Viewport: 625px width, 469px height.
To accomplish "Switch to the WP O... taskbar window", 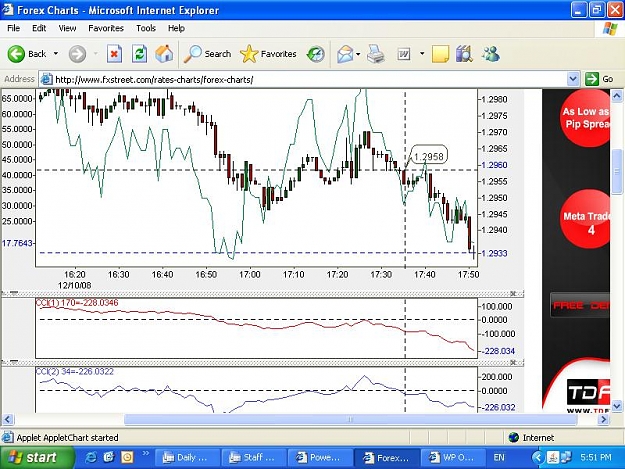I will [x=453, y=457].
